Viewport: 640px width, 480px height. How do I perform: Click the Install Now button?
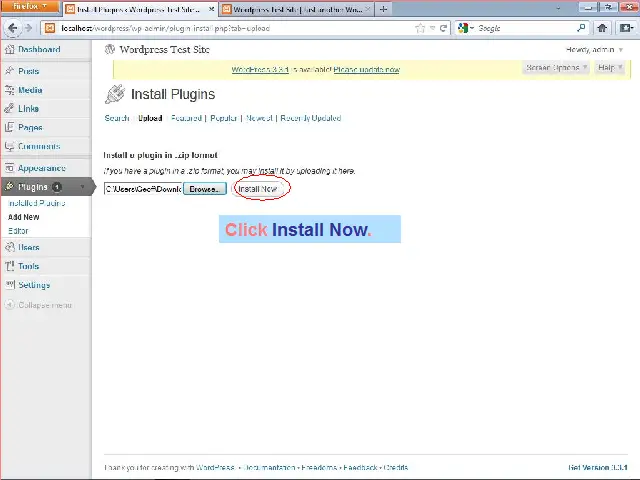coord(258,189)
